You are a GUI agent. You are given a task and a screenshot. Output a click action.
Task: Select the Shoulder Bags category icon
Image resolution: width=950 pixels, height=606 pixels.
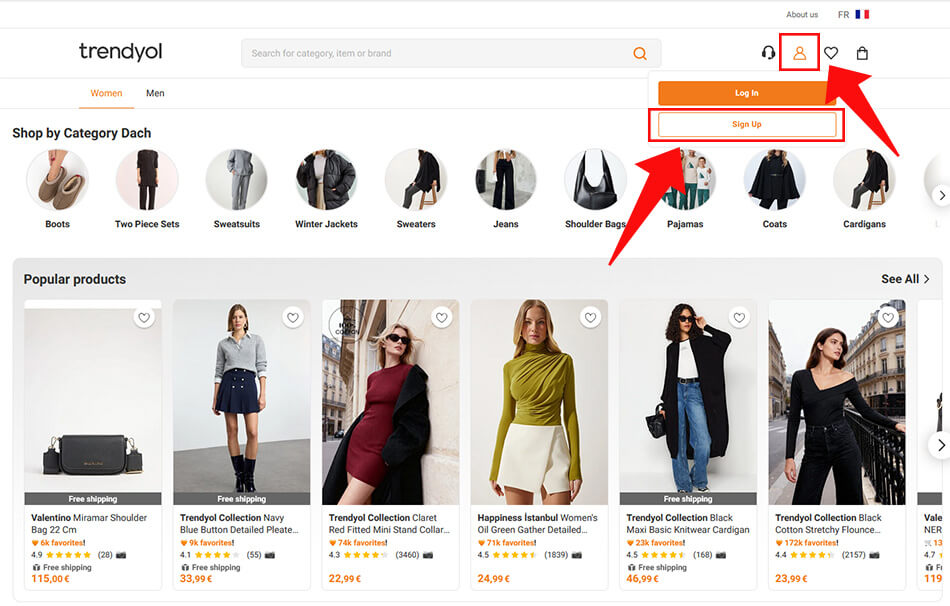tap(595, 180)
